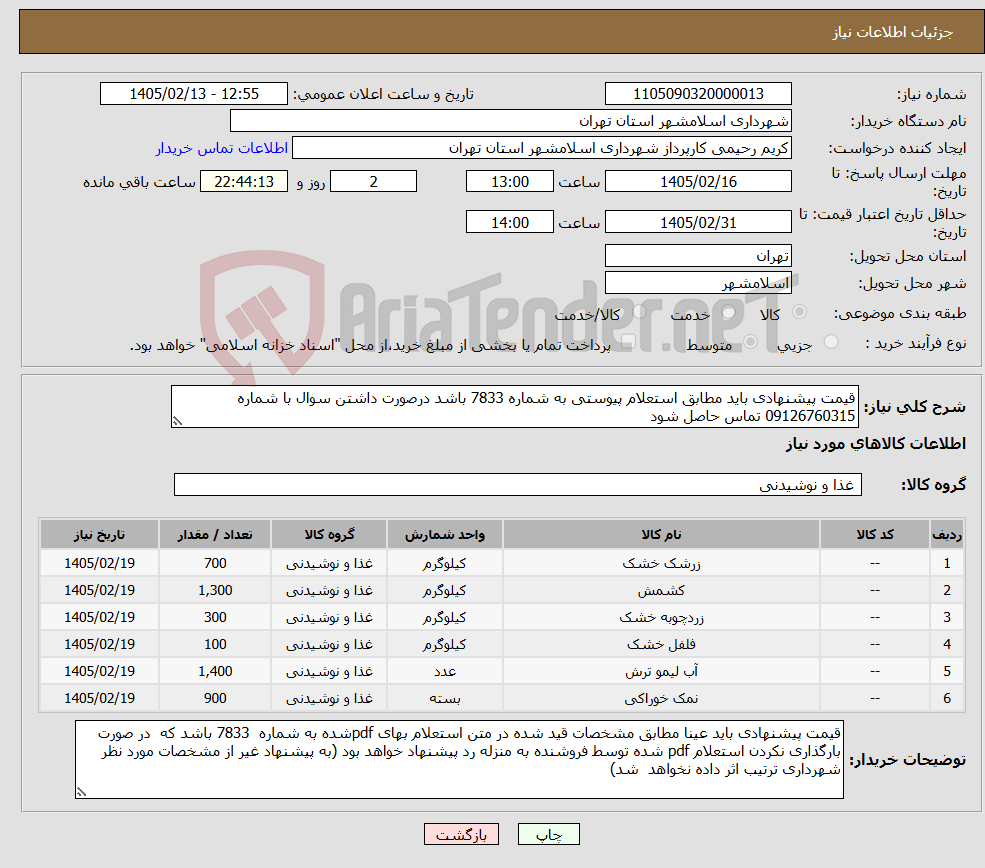The height and width of the screenshot is (868, 985).
Task: Click the item name آب لیمو ترش
Action: [661, 671]
